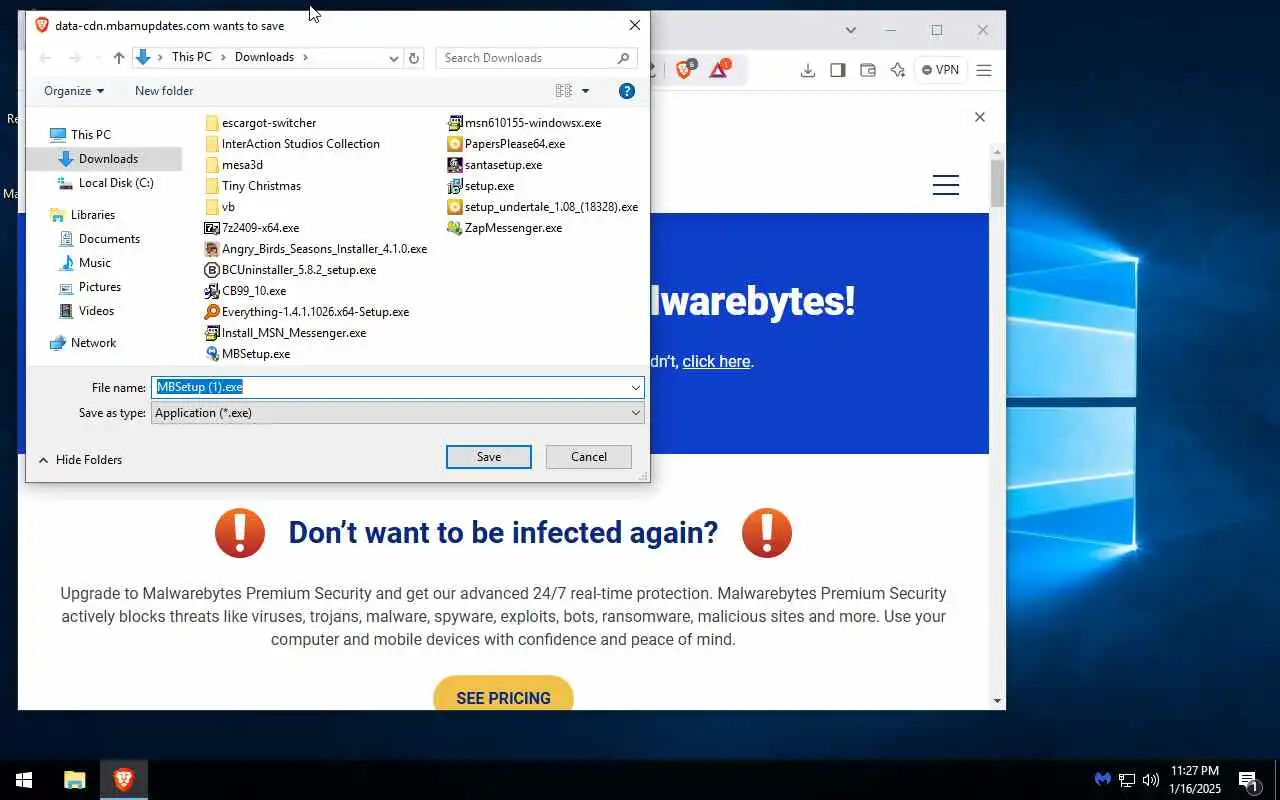Select Everything-1.4.1.1026.x64-Setup.exe

click(307, 312)
